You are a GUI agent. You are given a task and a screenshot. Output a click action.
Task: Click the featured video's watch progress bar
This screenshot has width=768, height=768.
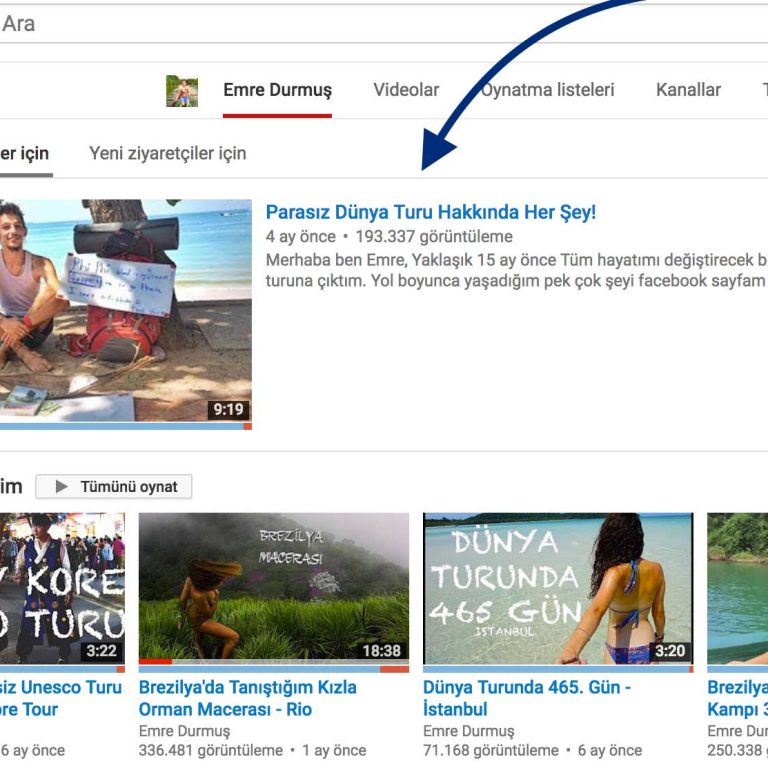[x=125, y=427]
